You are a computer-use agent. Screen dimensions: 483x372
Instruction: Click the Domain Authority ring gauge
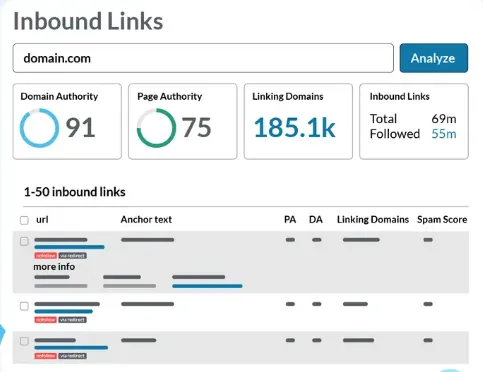(39, 128)
